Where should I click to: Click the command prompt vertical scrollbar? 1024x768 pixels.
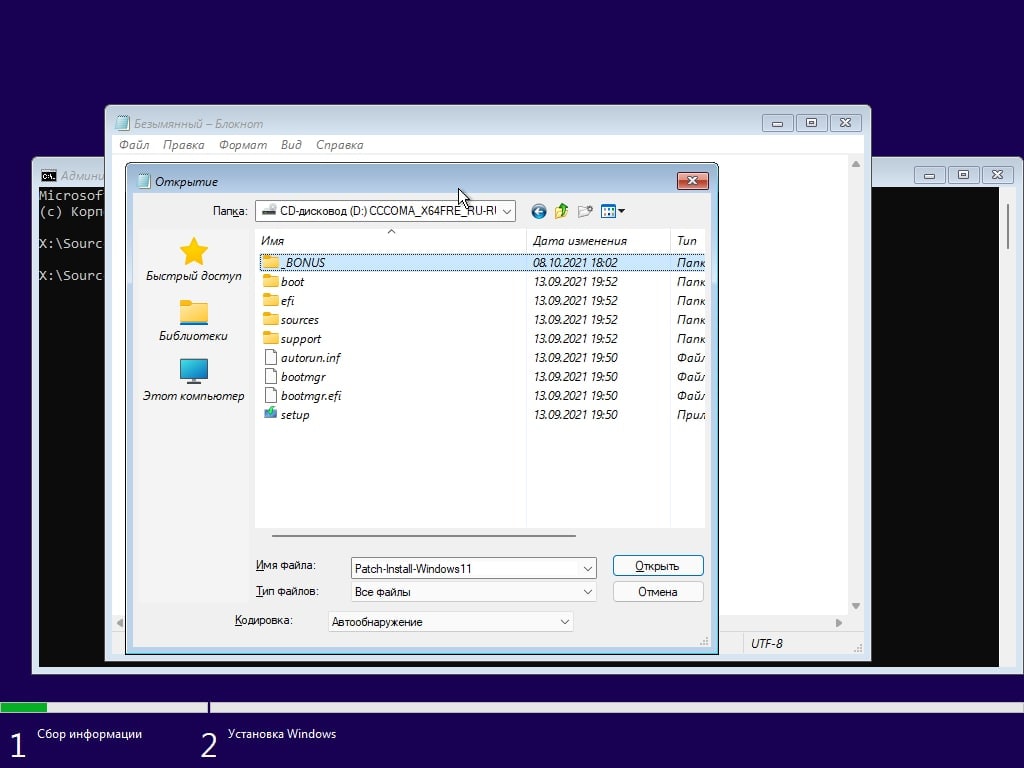tap(1008, 226)
